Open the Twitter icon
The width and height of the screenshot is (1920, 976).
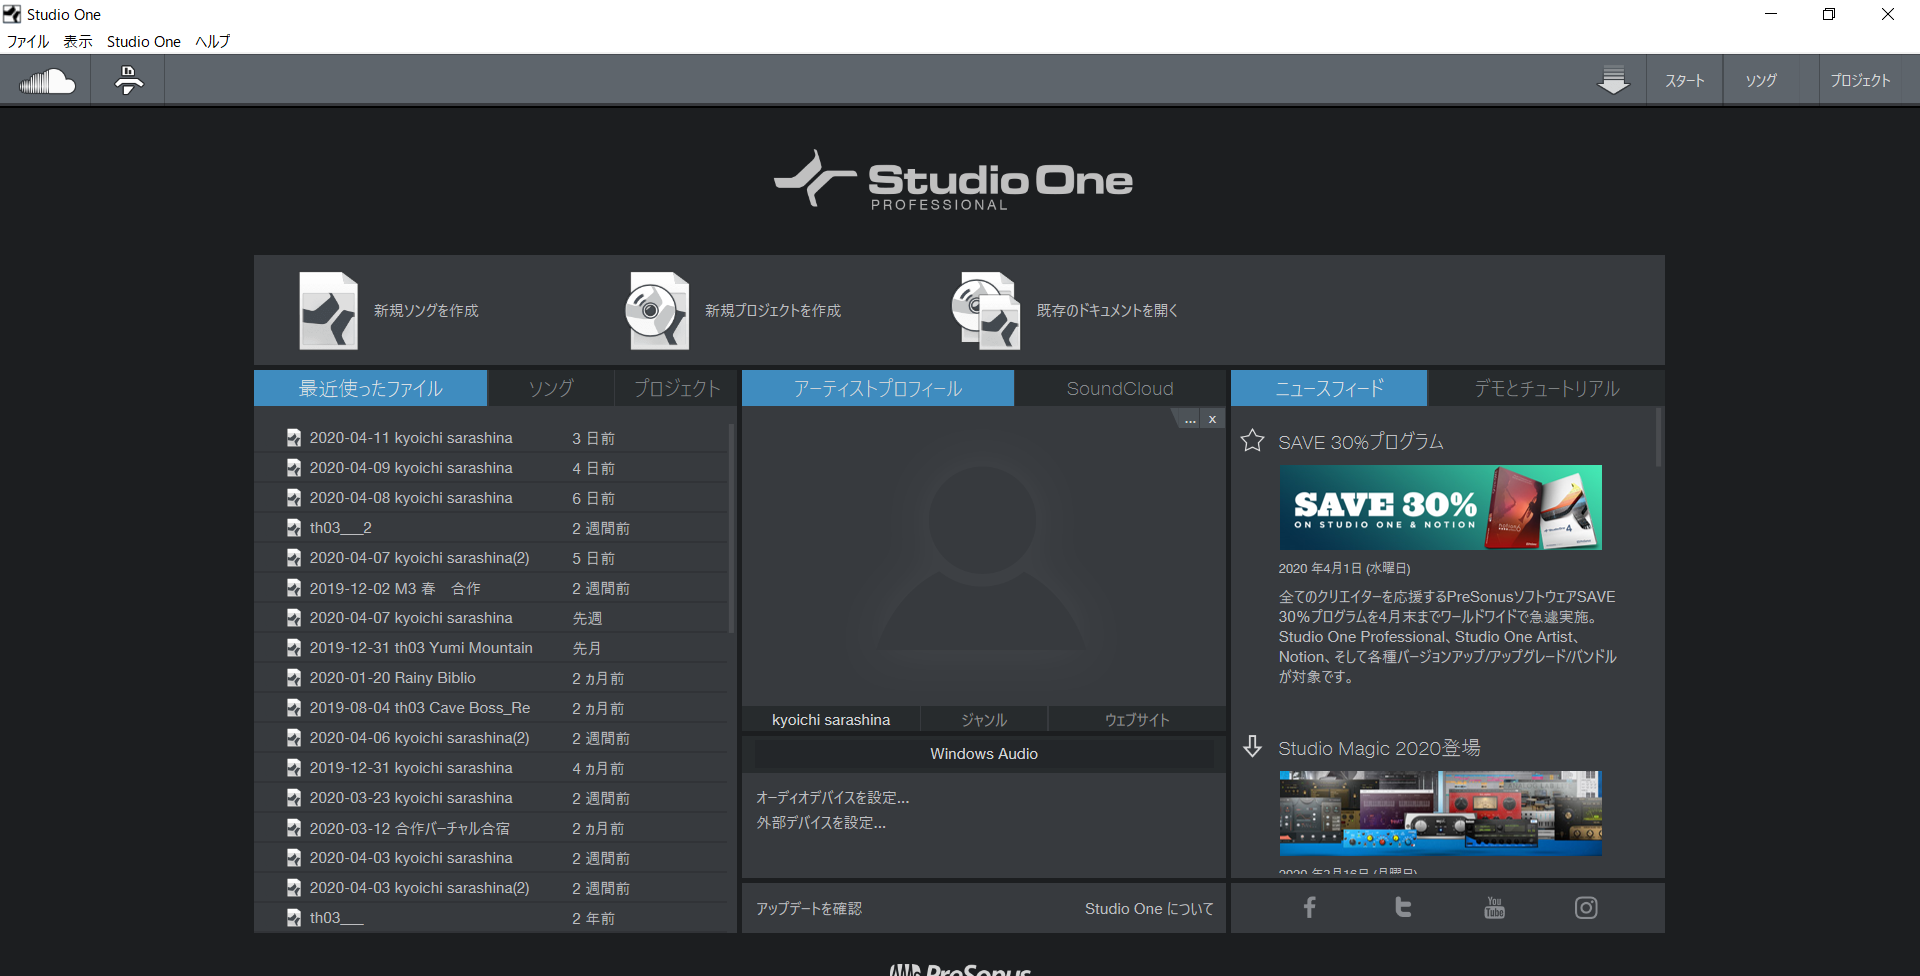(x=1403, y=908)
